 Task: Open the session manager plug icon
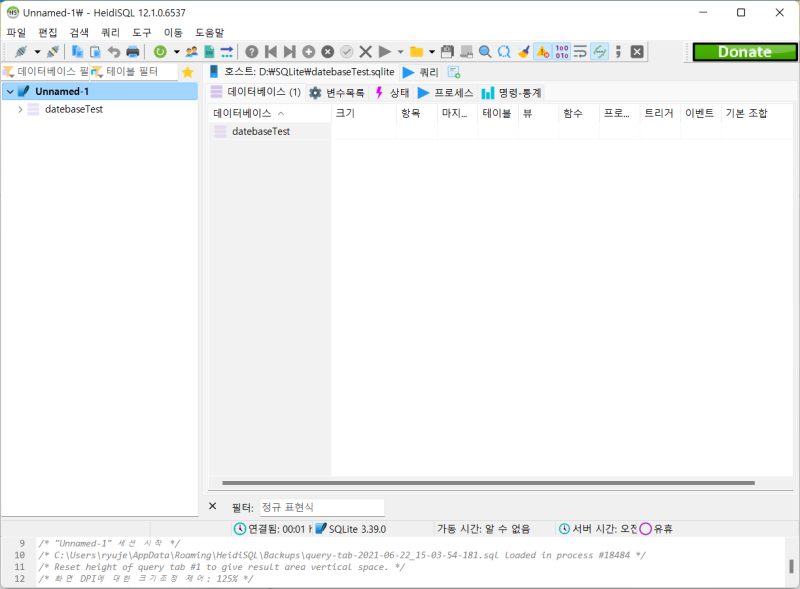(x=21, y=52)
